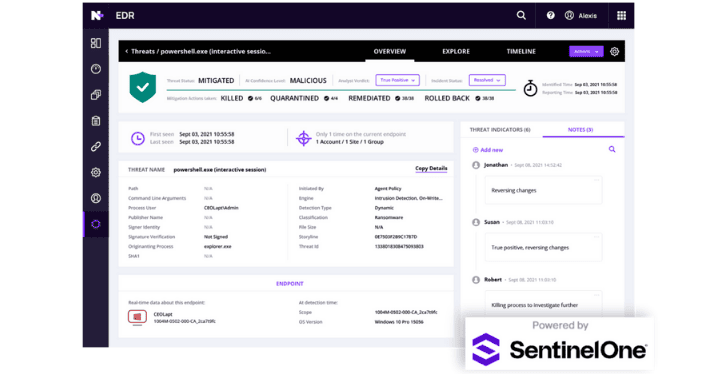Go back via Threats breadcrumb arrow
The width and height of the screenshot is (717, 374).
pyautogui.click(x=127, y=51)
